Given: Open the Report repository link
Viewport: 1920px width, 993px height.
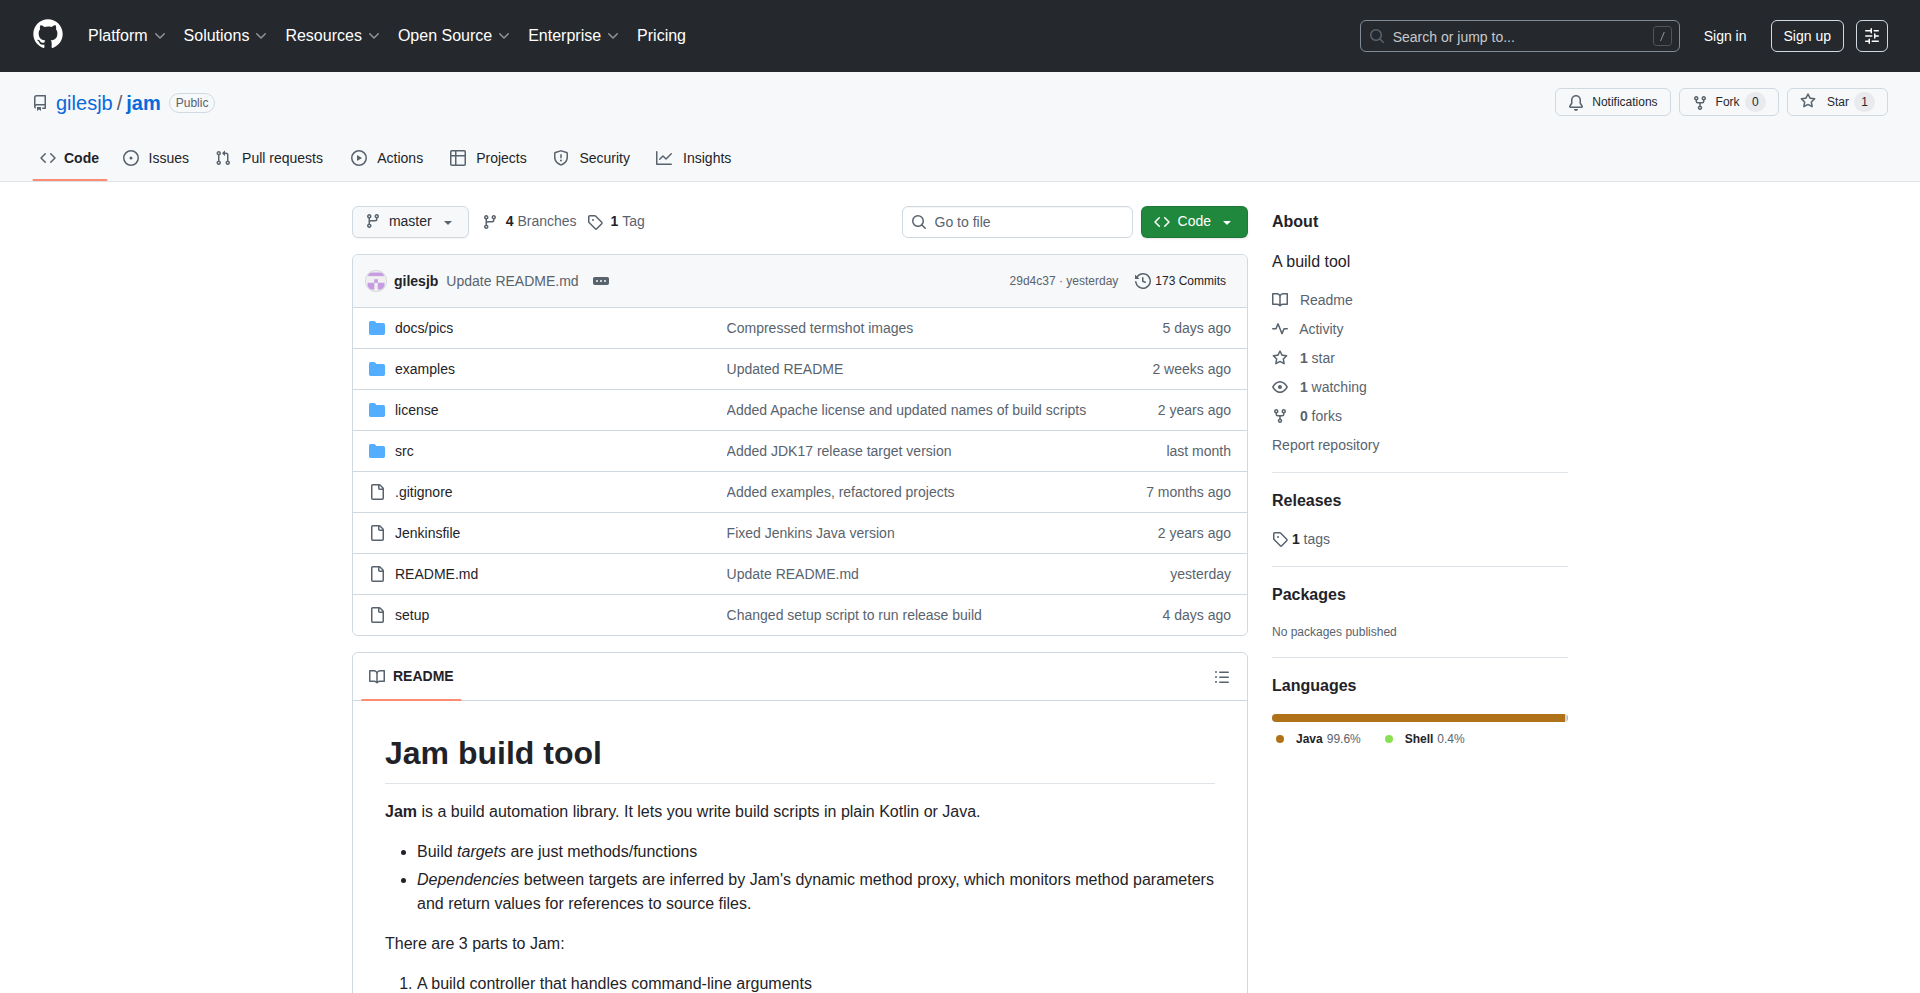Looking at the screenshot, I should (x=1325, y=445).
